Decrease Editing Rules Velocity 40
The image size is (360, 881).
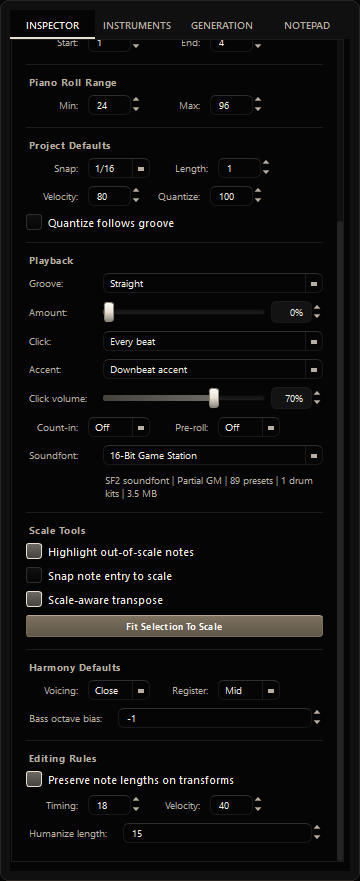[258, 810]
